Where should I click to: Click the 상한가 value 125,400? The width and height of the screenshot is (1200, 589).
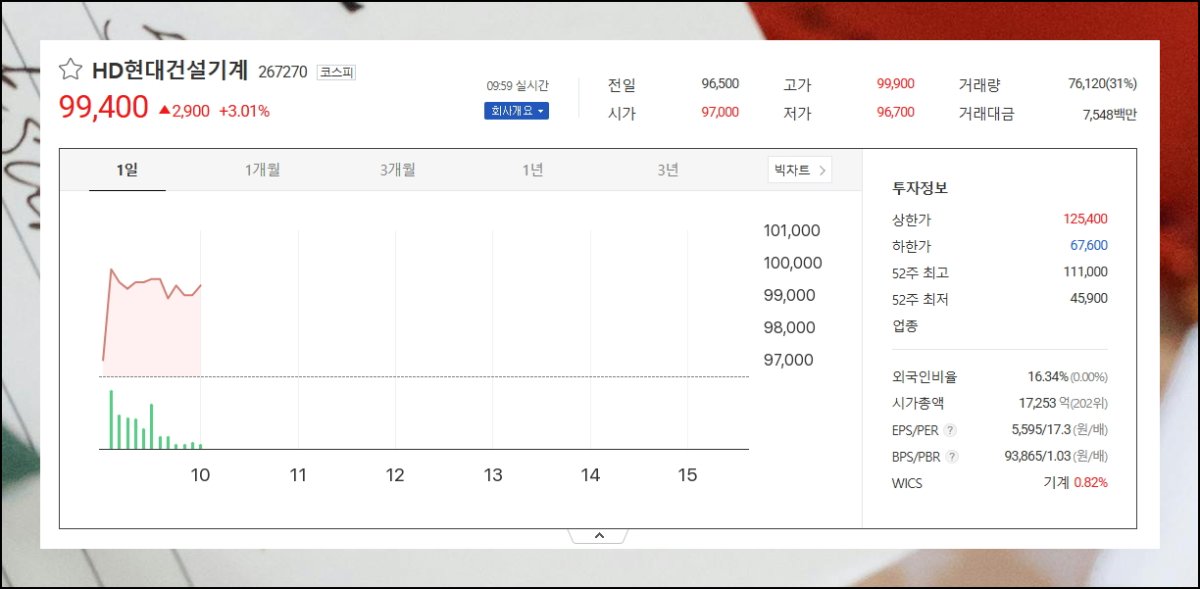click(x=1086, y=219)
